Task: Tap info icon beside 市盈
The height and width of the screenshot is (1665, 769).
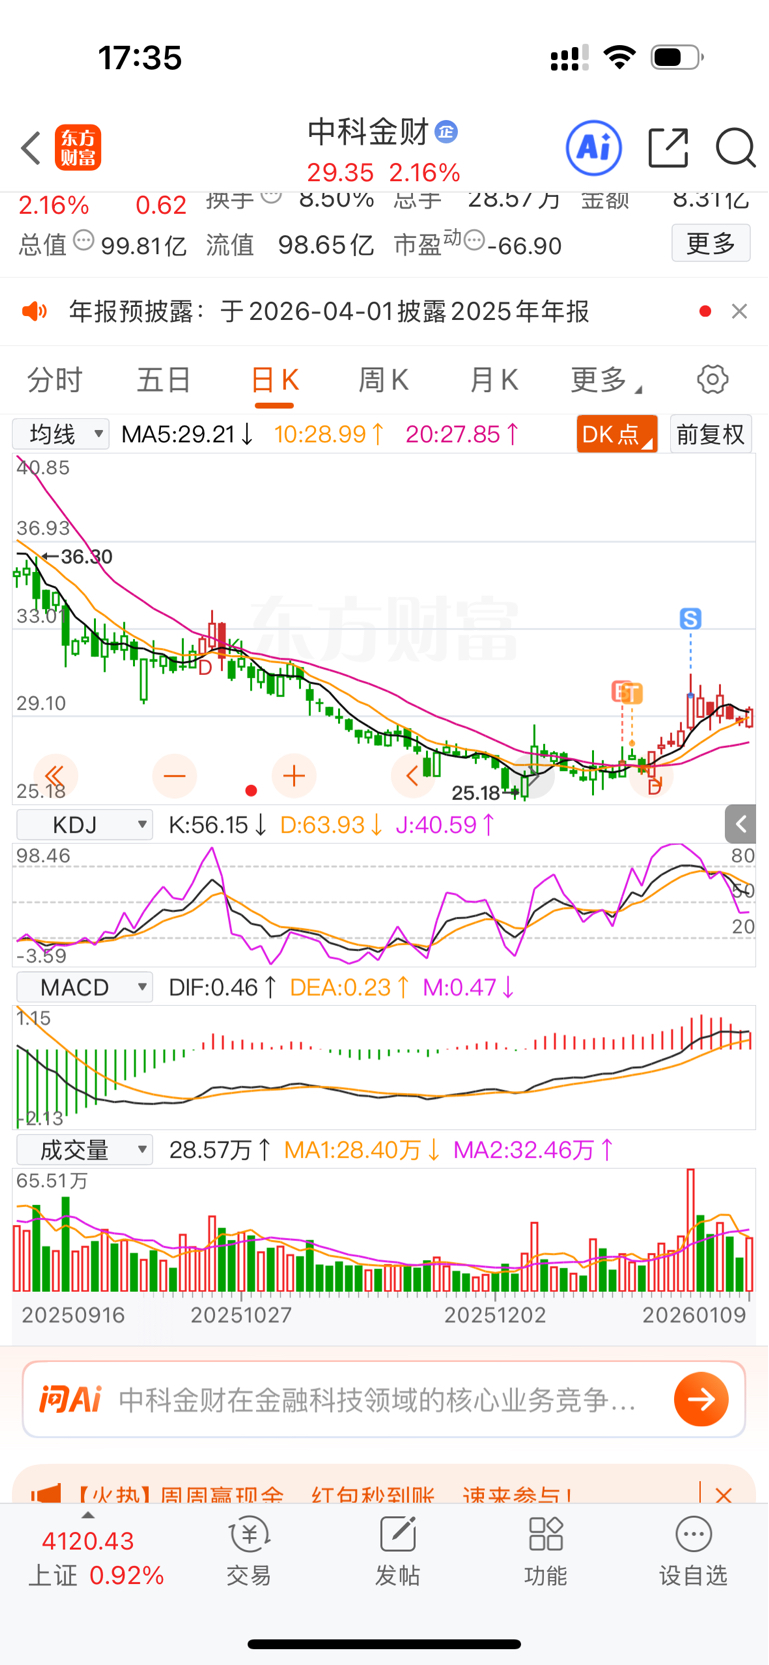Action: (x=475, y=241)
